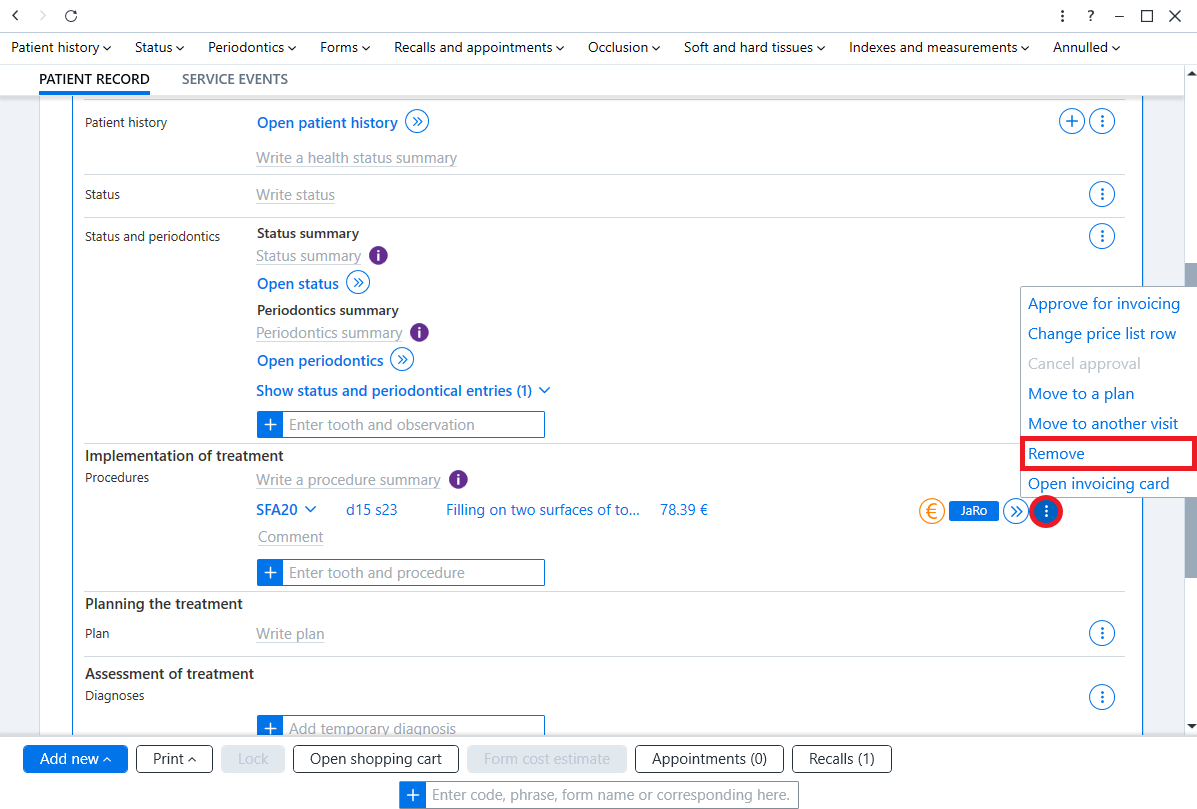Open three-dot menu in Patient history row
The height and width of the screenshot is (809, 1197).
[x=1102, y=121]
